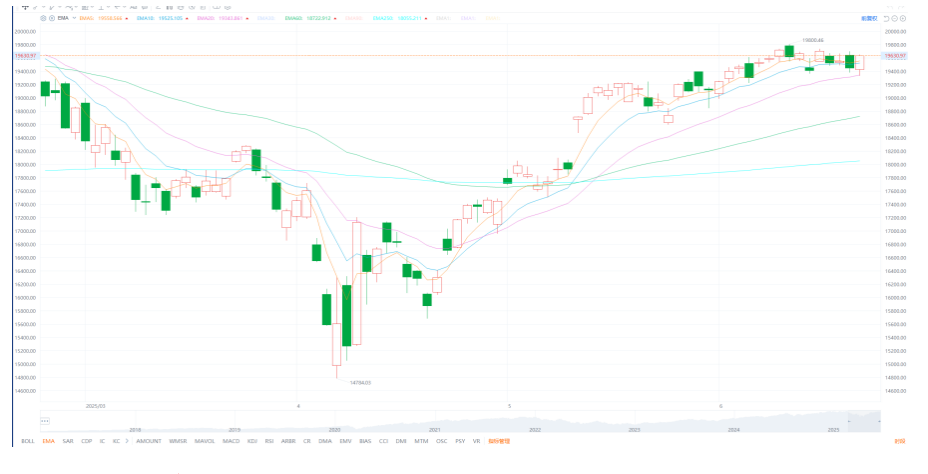This screenshot has height=474, width=928.
Task: Show the CCI sub-indicator
Action: [x=384, y=441]
